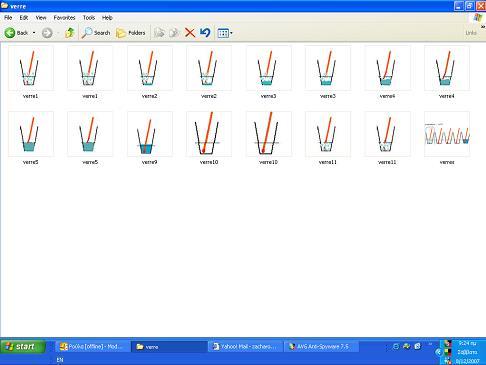Open the Views dropdown arrow
Screen dimensions: 486x365
231,33
